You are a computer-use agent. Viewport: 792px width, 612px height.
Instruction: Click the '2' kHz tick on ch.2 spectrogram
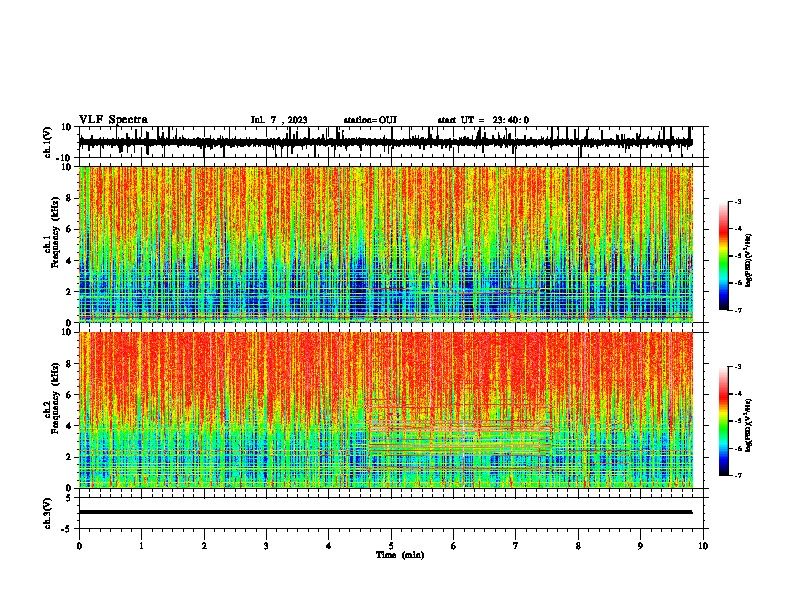coord(70,457)
